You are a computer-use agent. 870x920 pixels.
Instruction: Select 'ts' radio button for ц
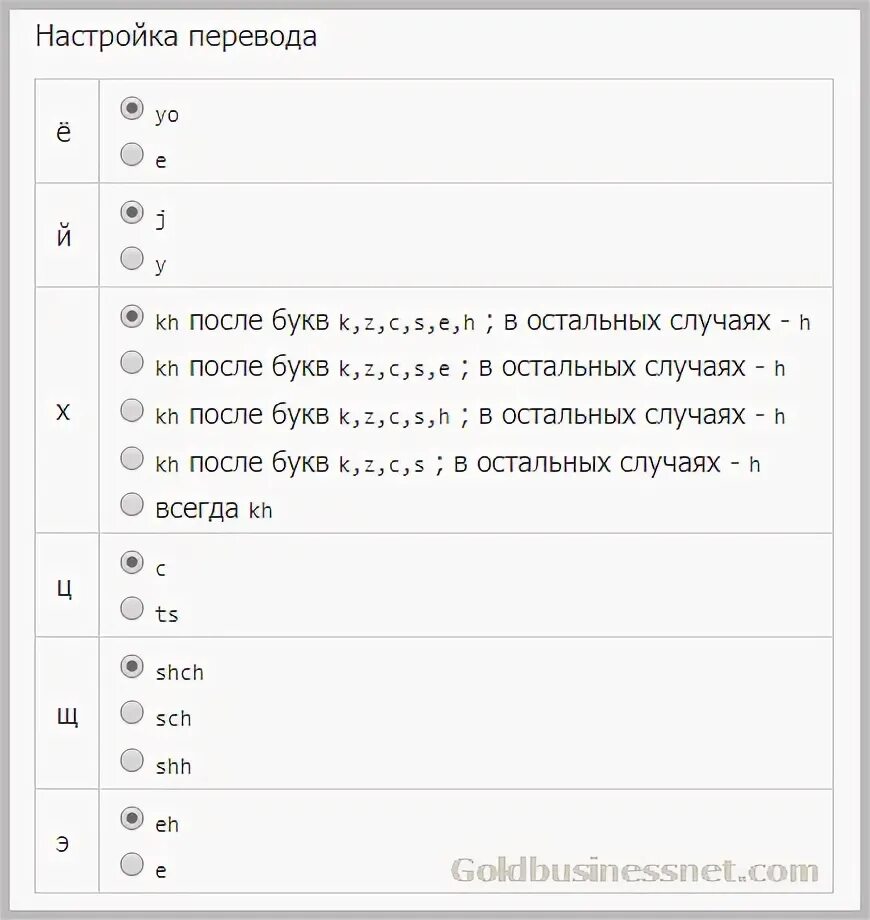coord(132,608)
